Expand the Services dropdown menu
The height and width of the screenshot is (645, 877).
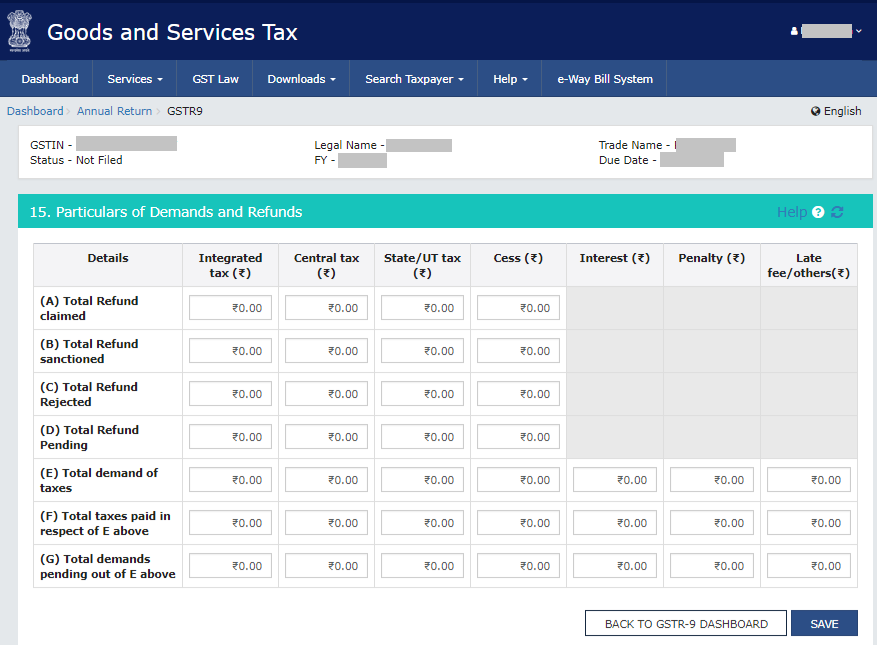tap(135, 79)
